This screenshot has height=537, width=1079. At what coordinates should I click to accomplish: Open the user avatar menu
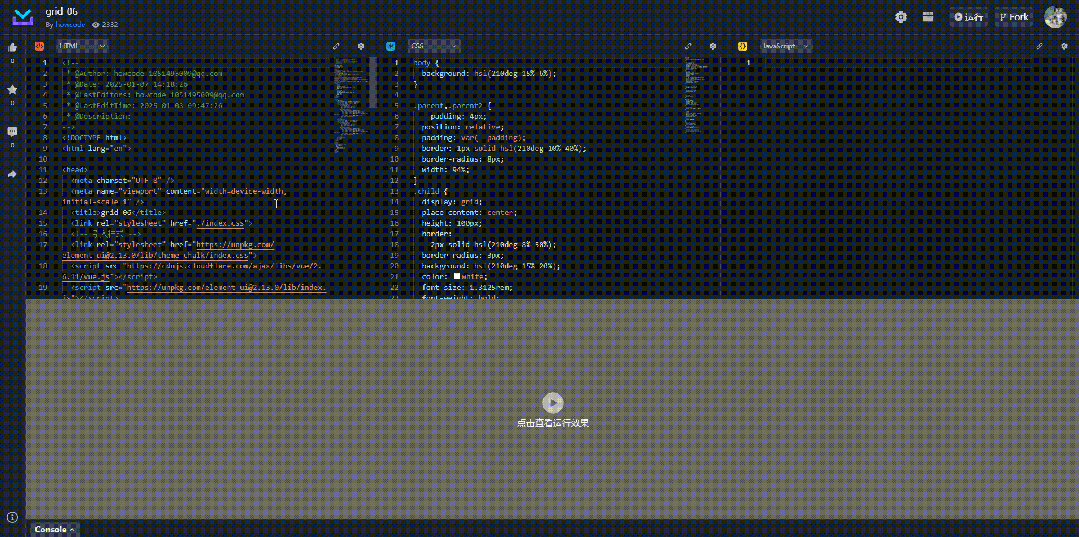point(1056,17)
